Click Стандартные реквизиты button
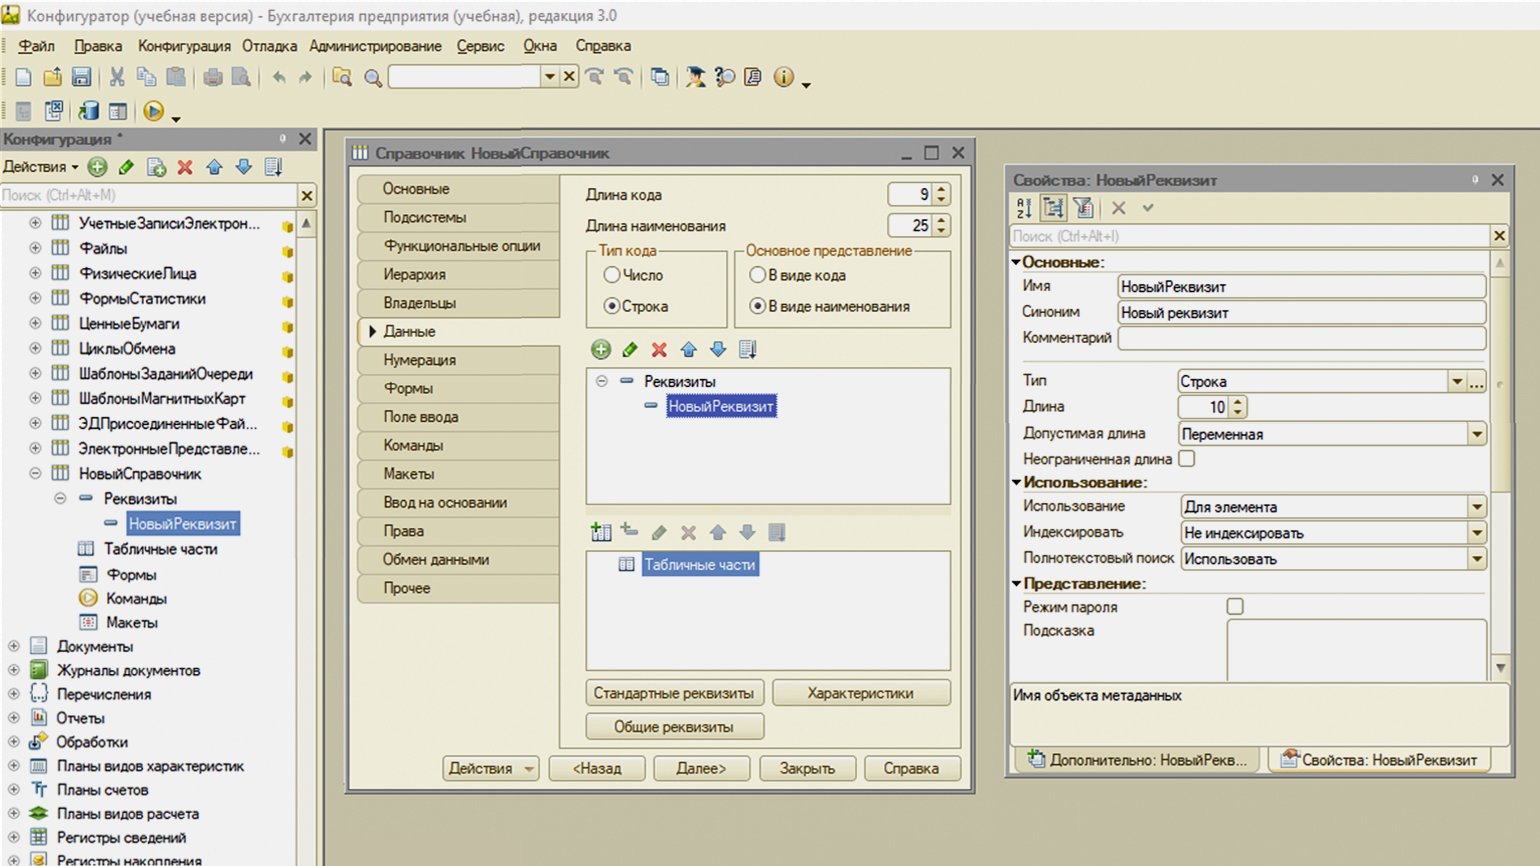The width and height of the screenshot is (1540, 866). 674,693
